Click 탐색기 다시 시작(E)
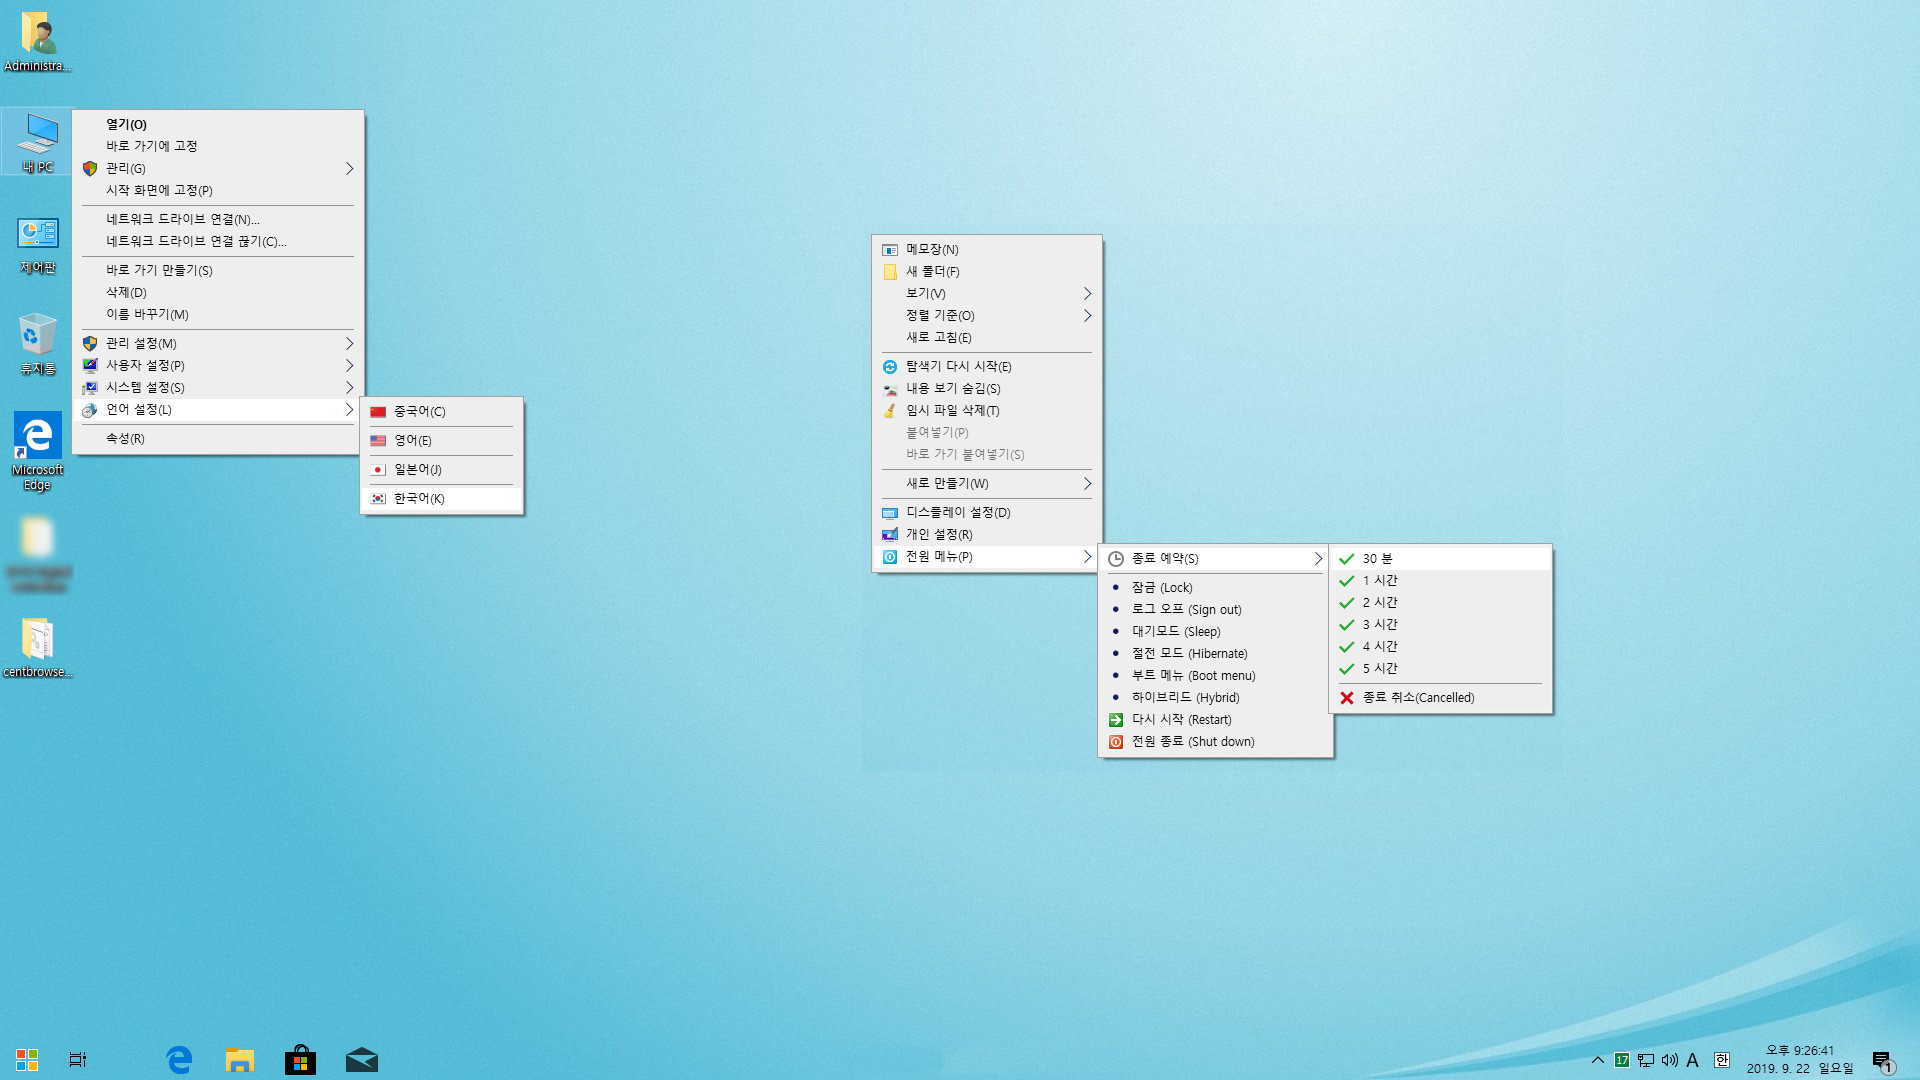This screenshot has height=1080, width=1920. pyautogui.click(x=987, y=366)
